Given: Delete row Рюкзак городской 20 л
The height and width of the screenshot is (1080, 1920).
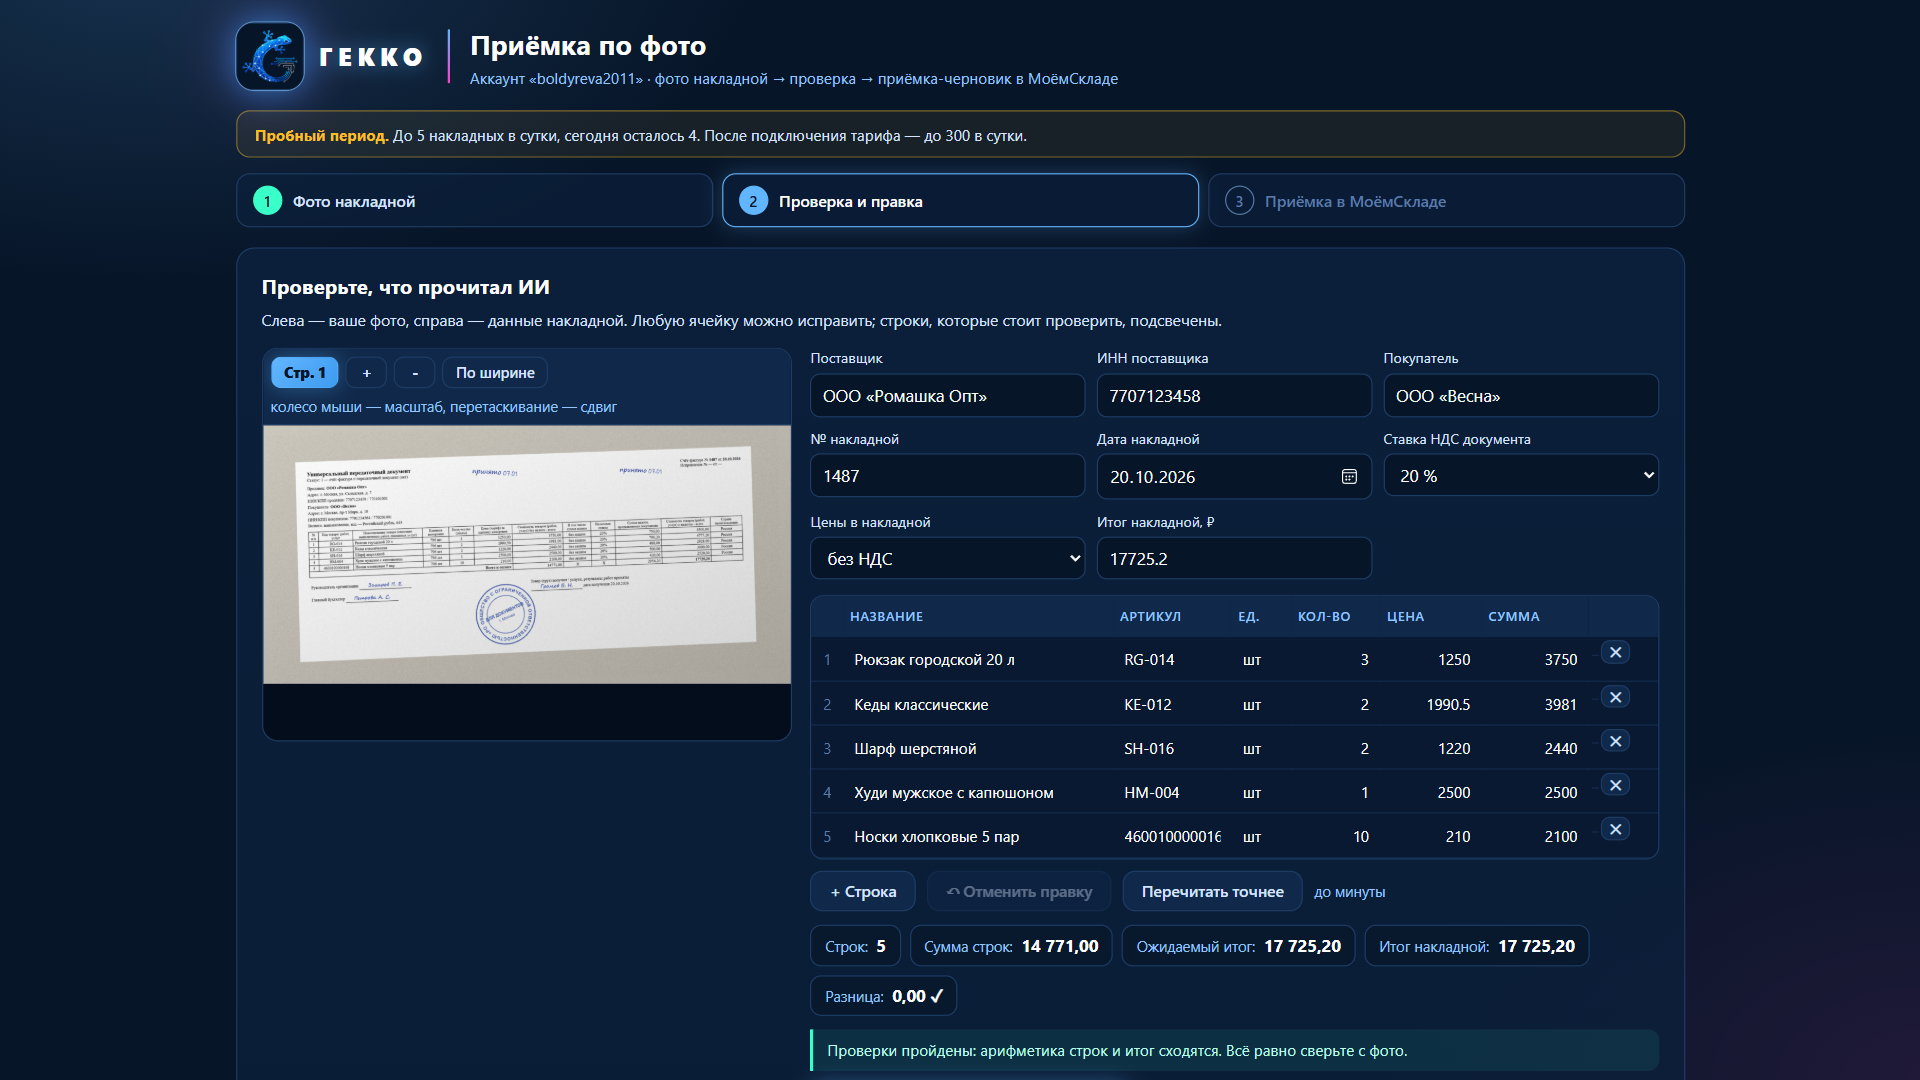Looking at the screenshot, I should 1615,652.
